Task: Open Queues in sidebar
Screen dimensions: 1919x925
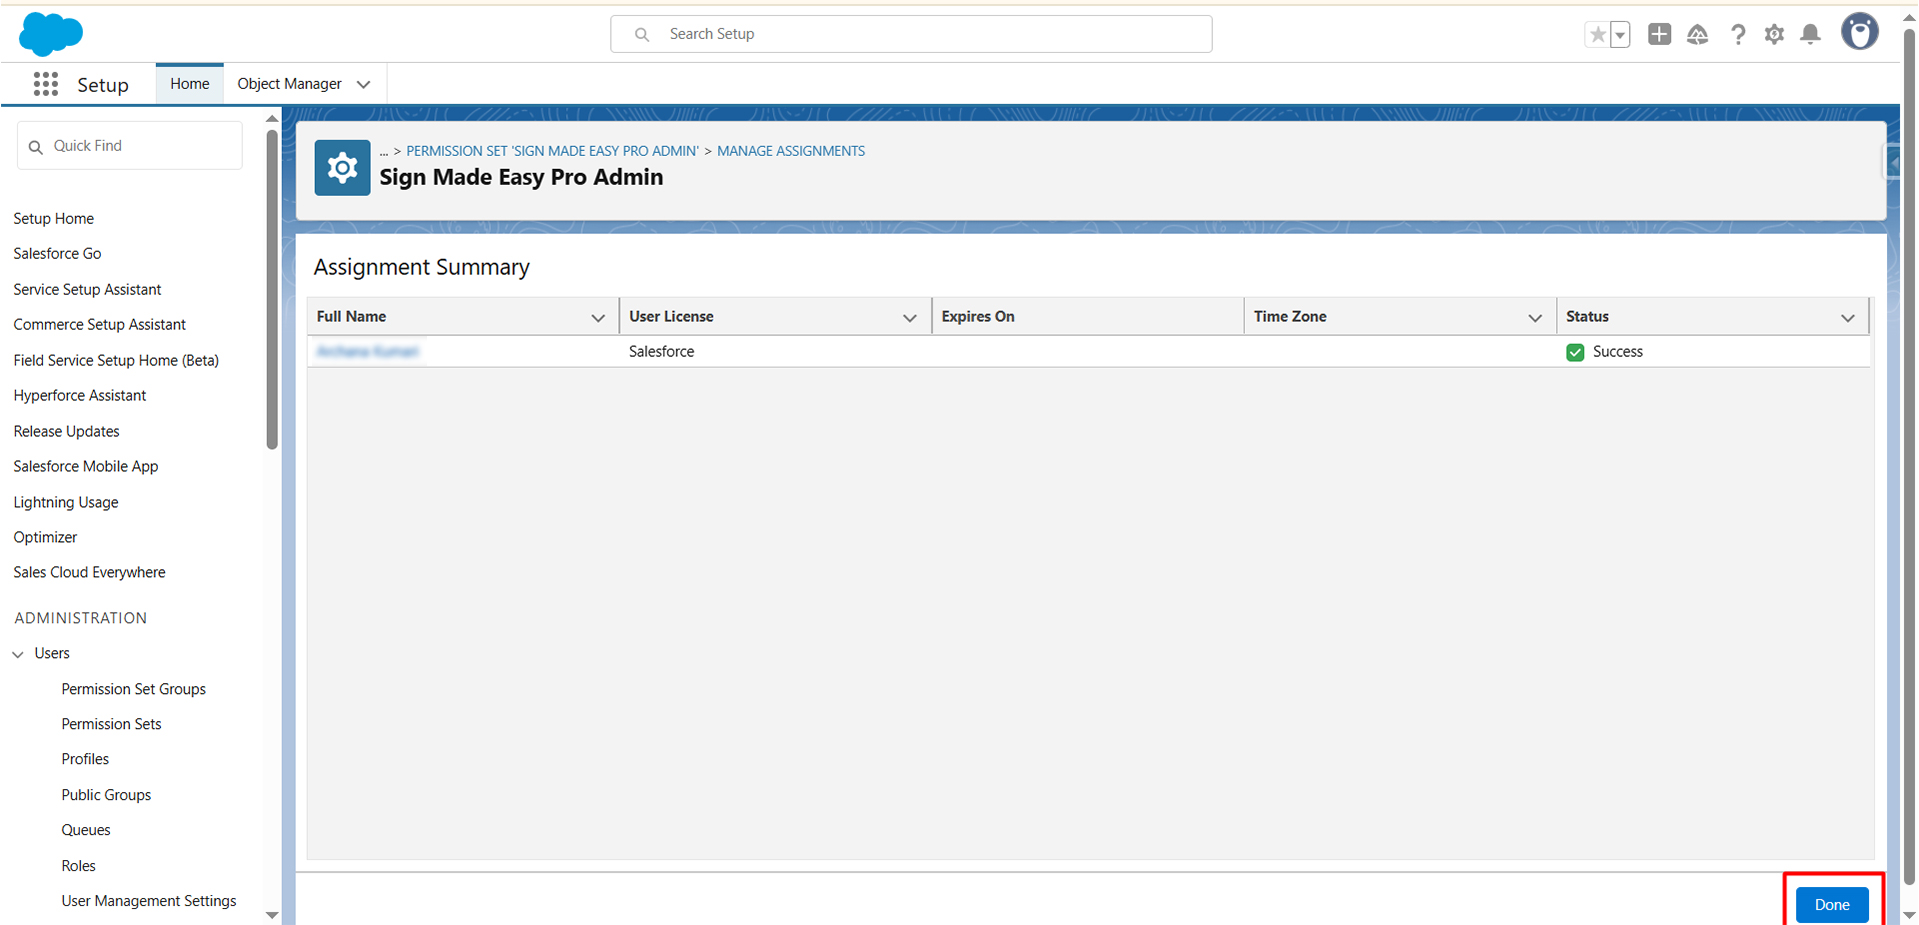Action: (x=86, y=830)
